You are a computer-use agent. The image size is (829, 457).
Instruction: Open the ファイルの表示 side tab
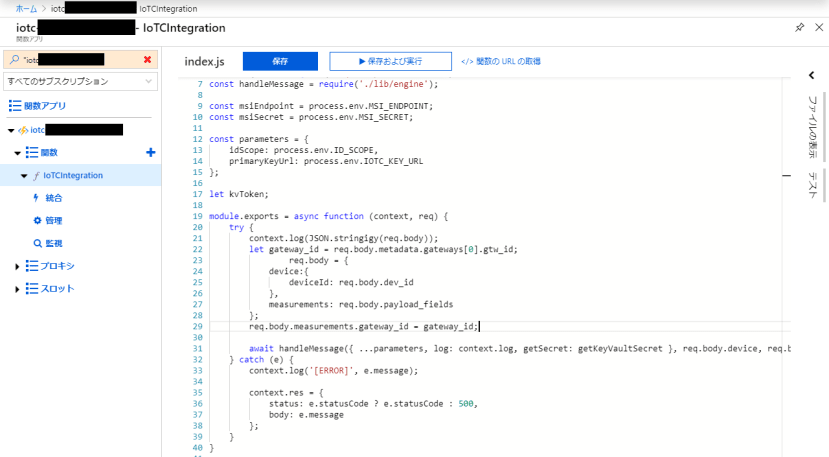tap(813, 126)
